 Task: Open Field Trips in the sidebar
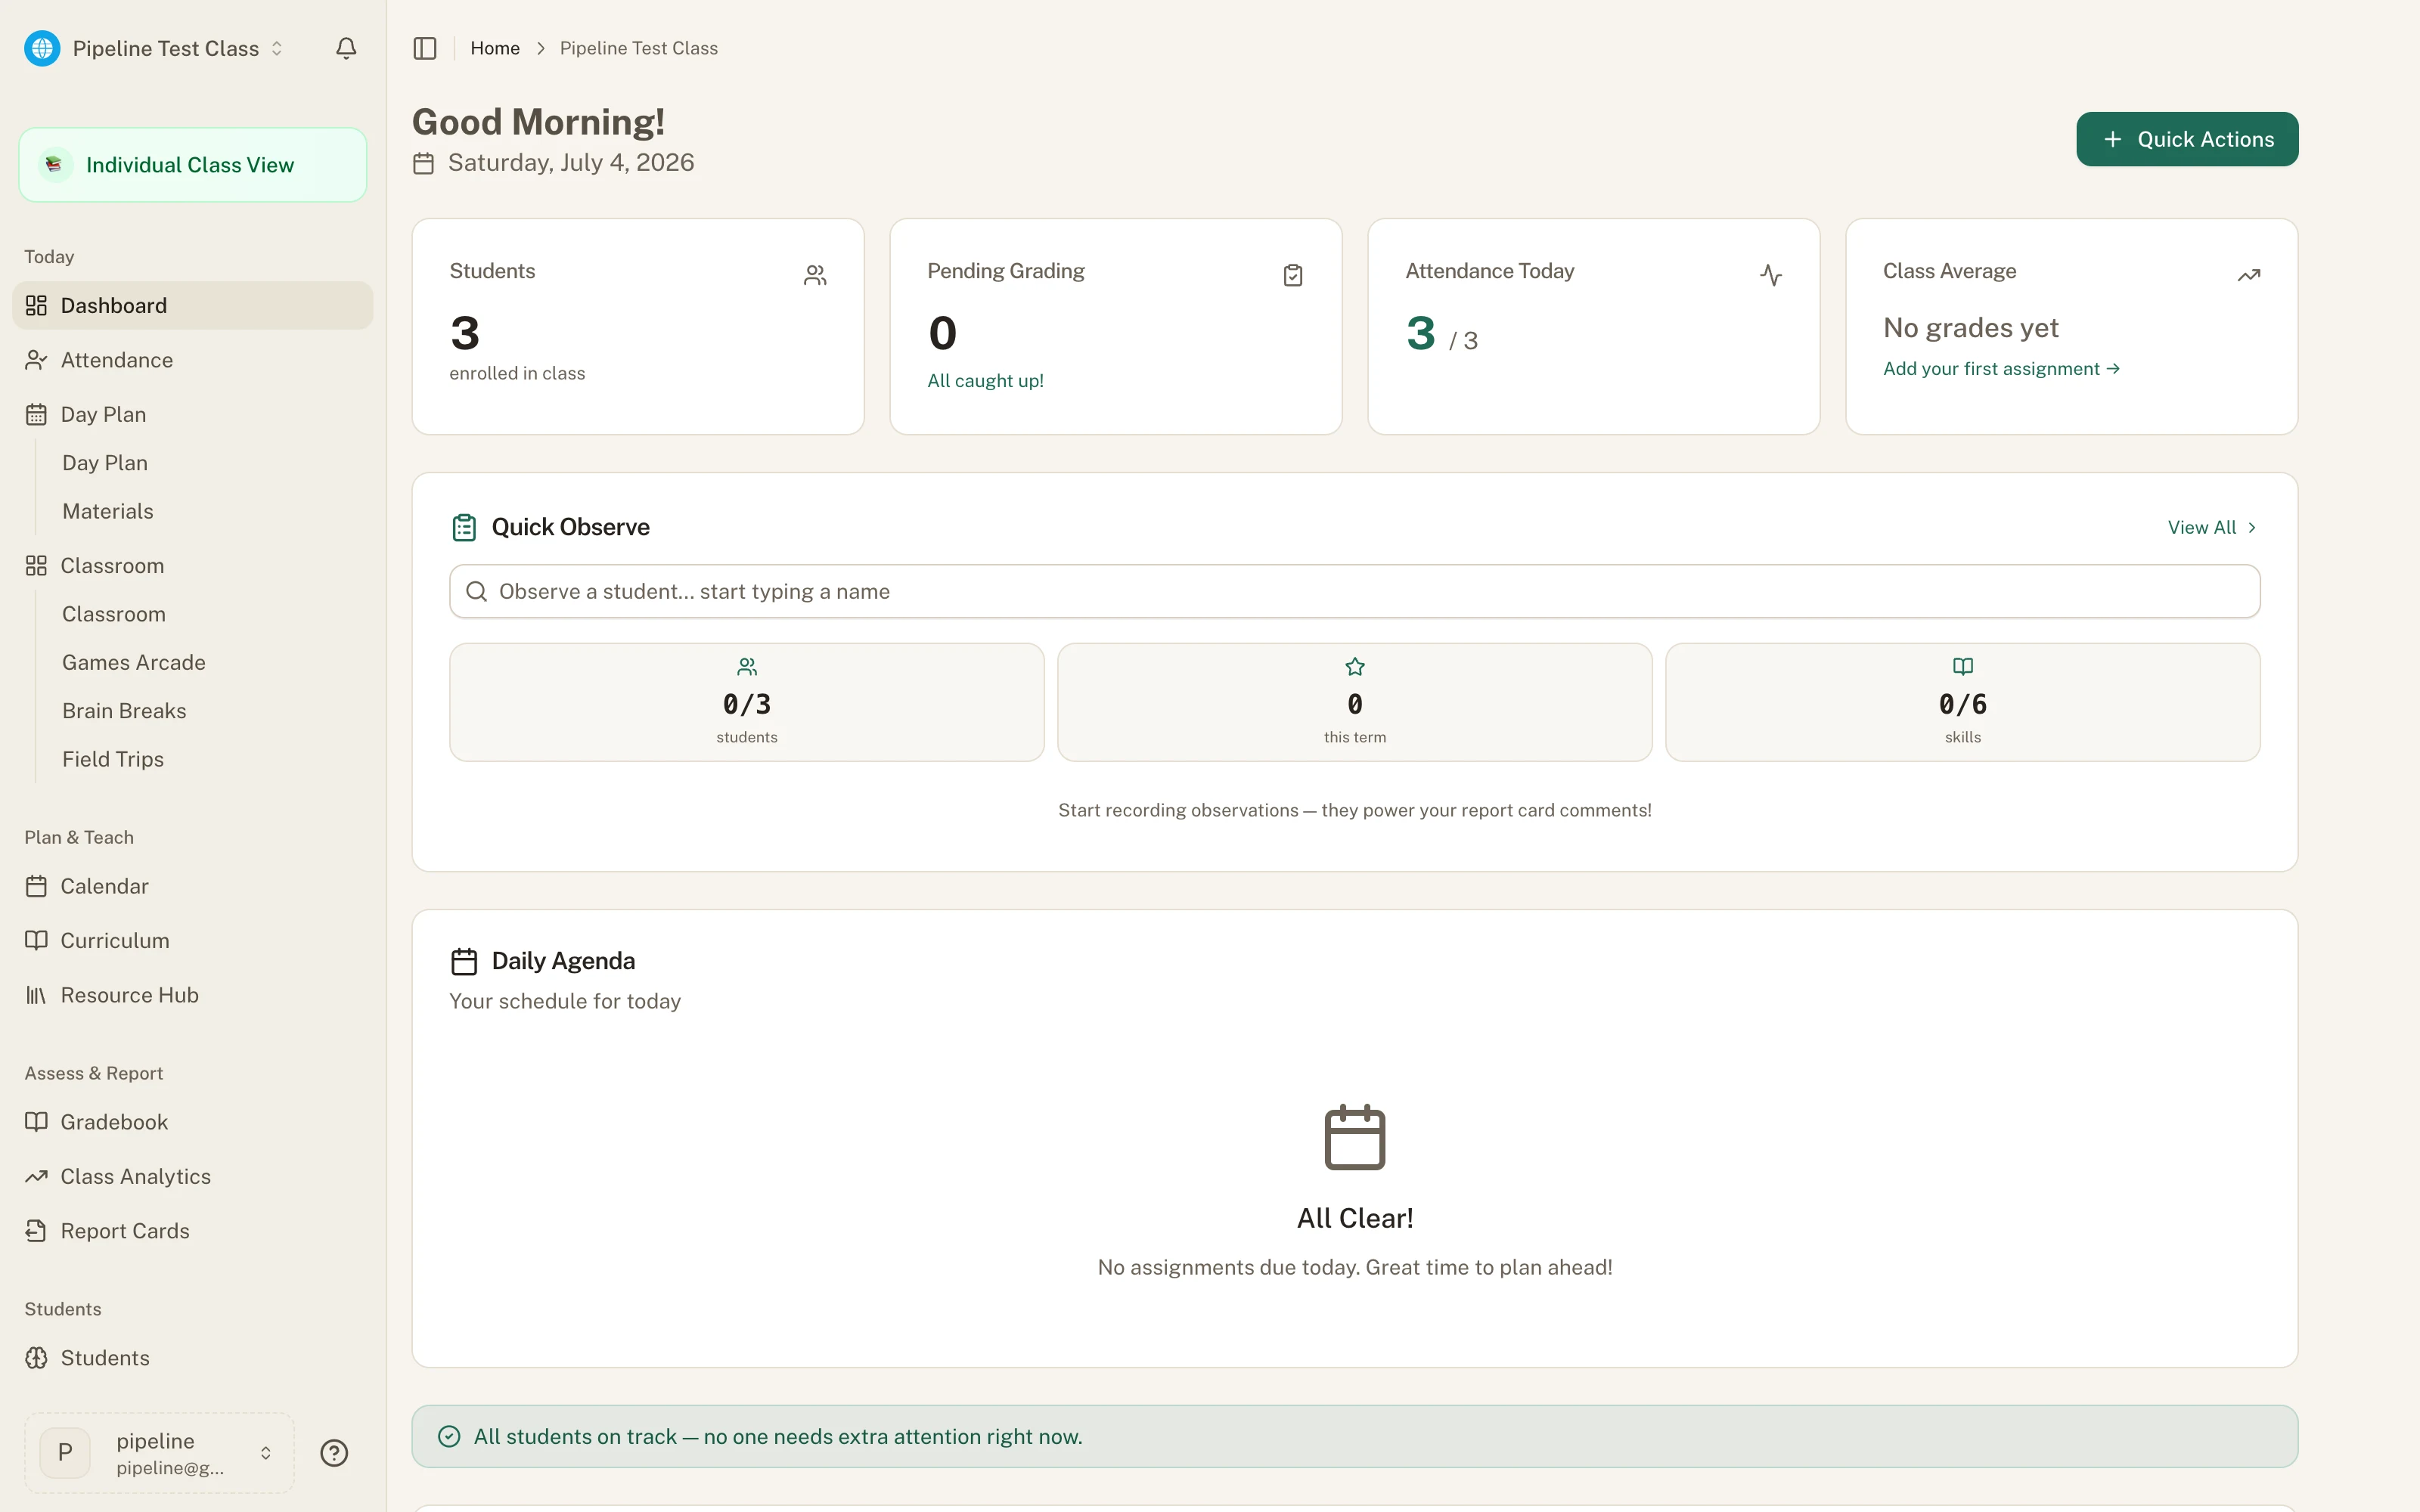(113, 759)
